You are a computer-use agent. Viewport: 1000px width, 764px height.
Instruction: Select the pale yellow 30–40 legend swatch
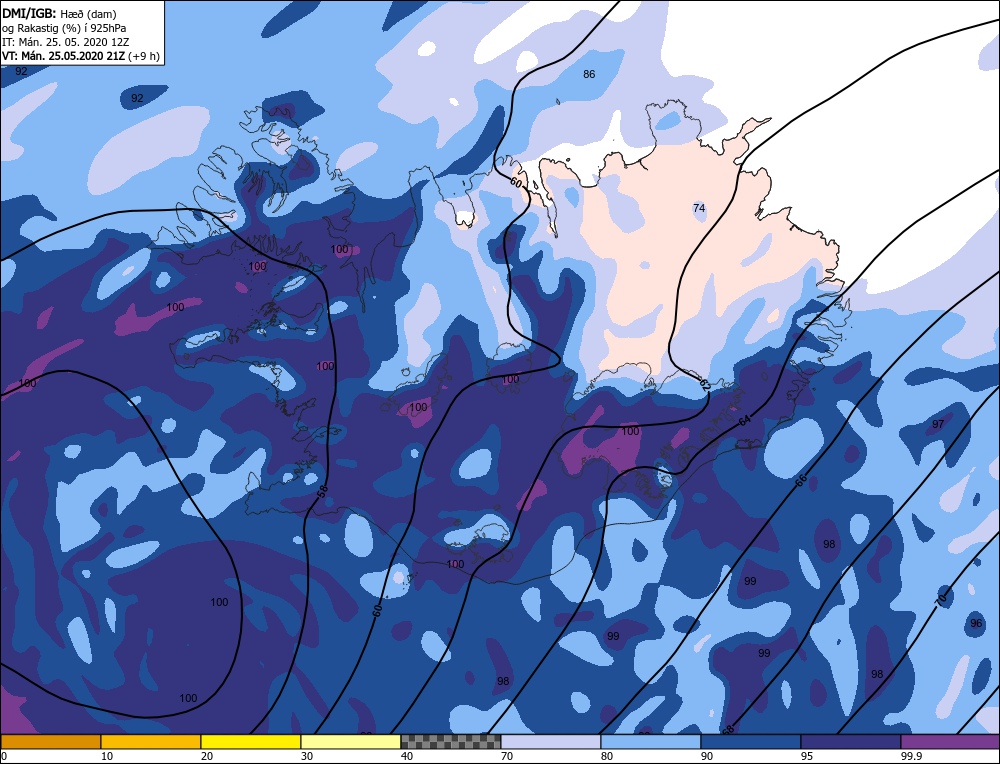click(351, 741)
